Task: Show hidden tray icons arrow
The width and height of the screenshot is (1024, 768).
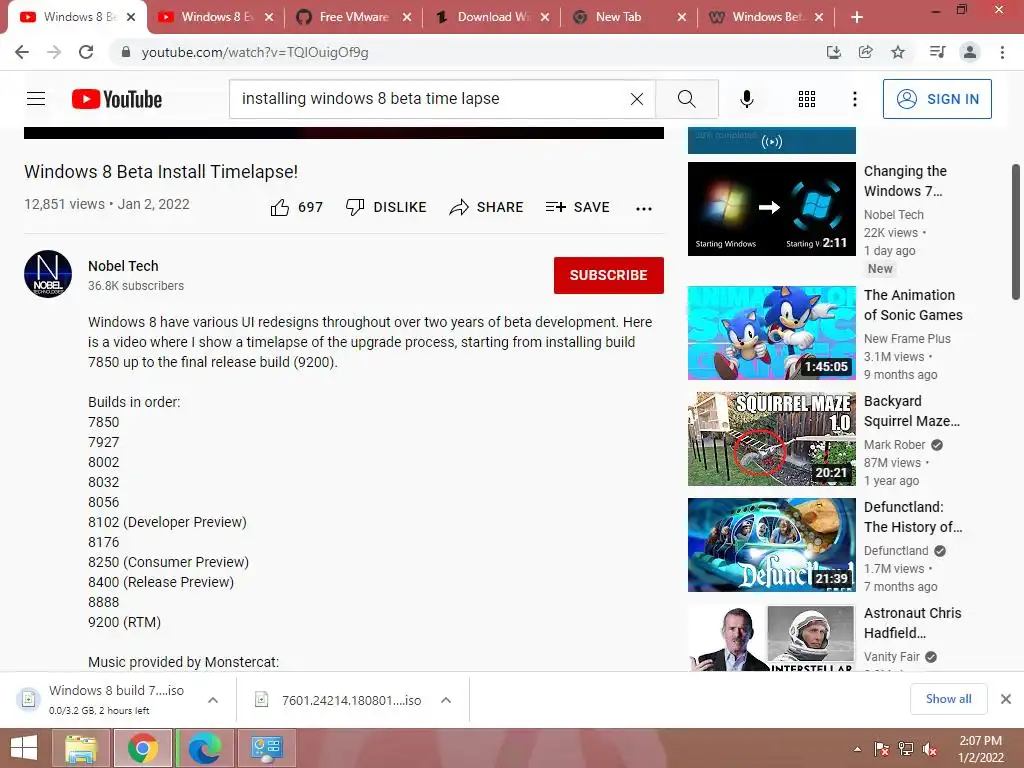Action: 857,749
